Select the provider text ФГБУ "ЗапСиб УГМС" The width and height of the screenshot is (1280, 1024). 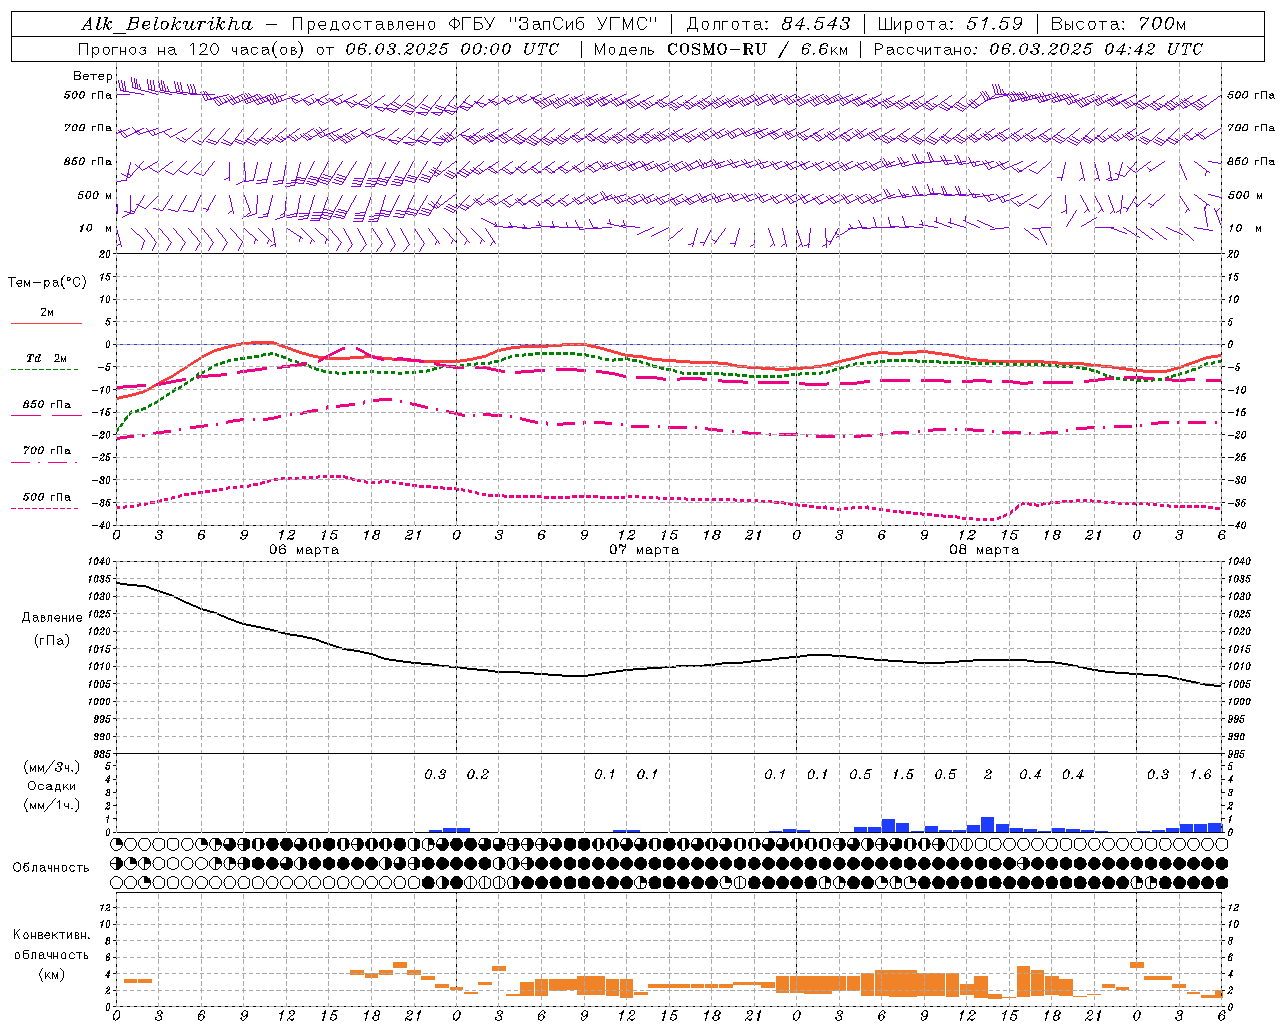(551, 24)
